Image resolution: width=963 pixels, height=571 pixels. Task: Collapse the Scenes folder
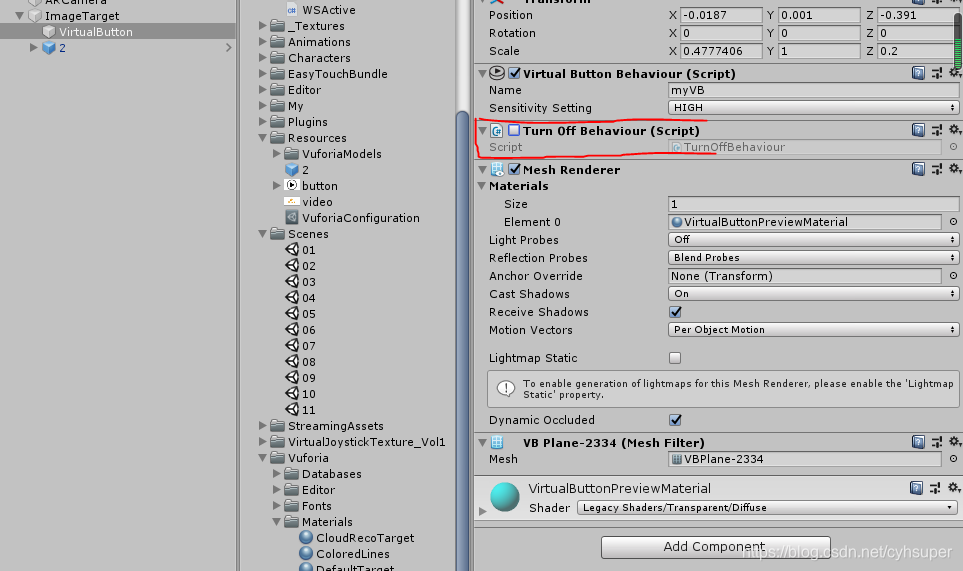(x=263, y=233)
